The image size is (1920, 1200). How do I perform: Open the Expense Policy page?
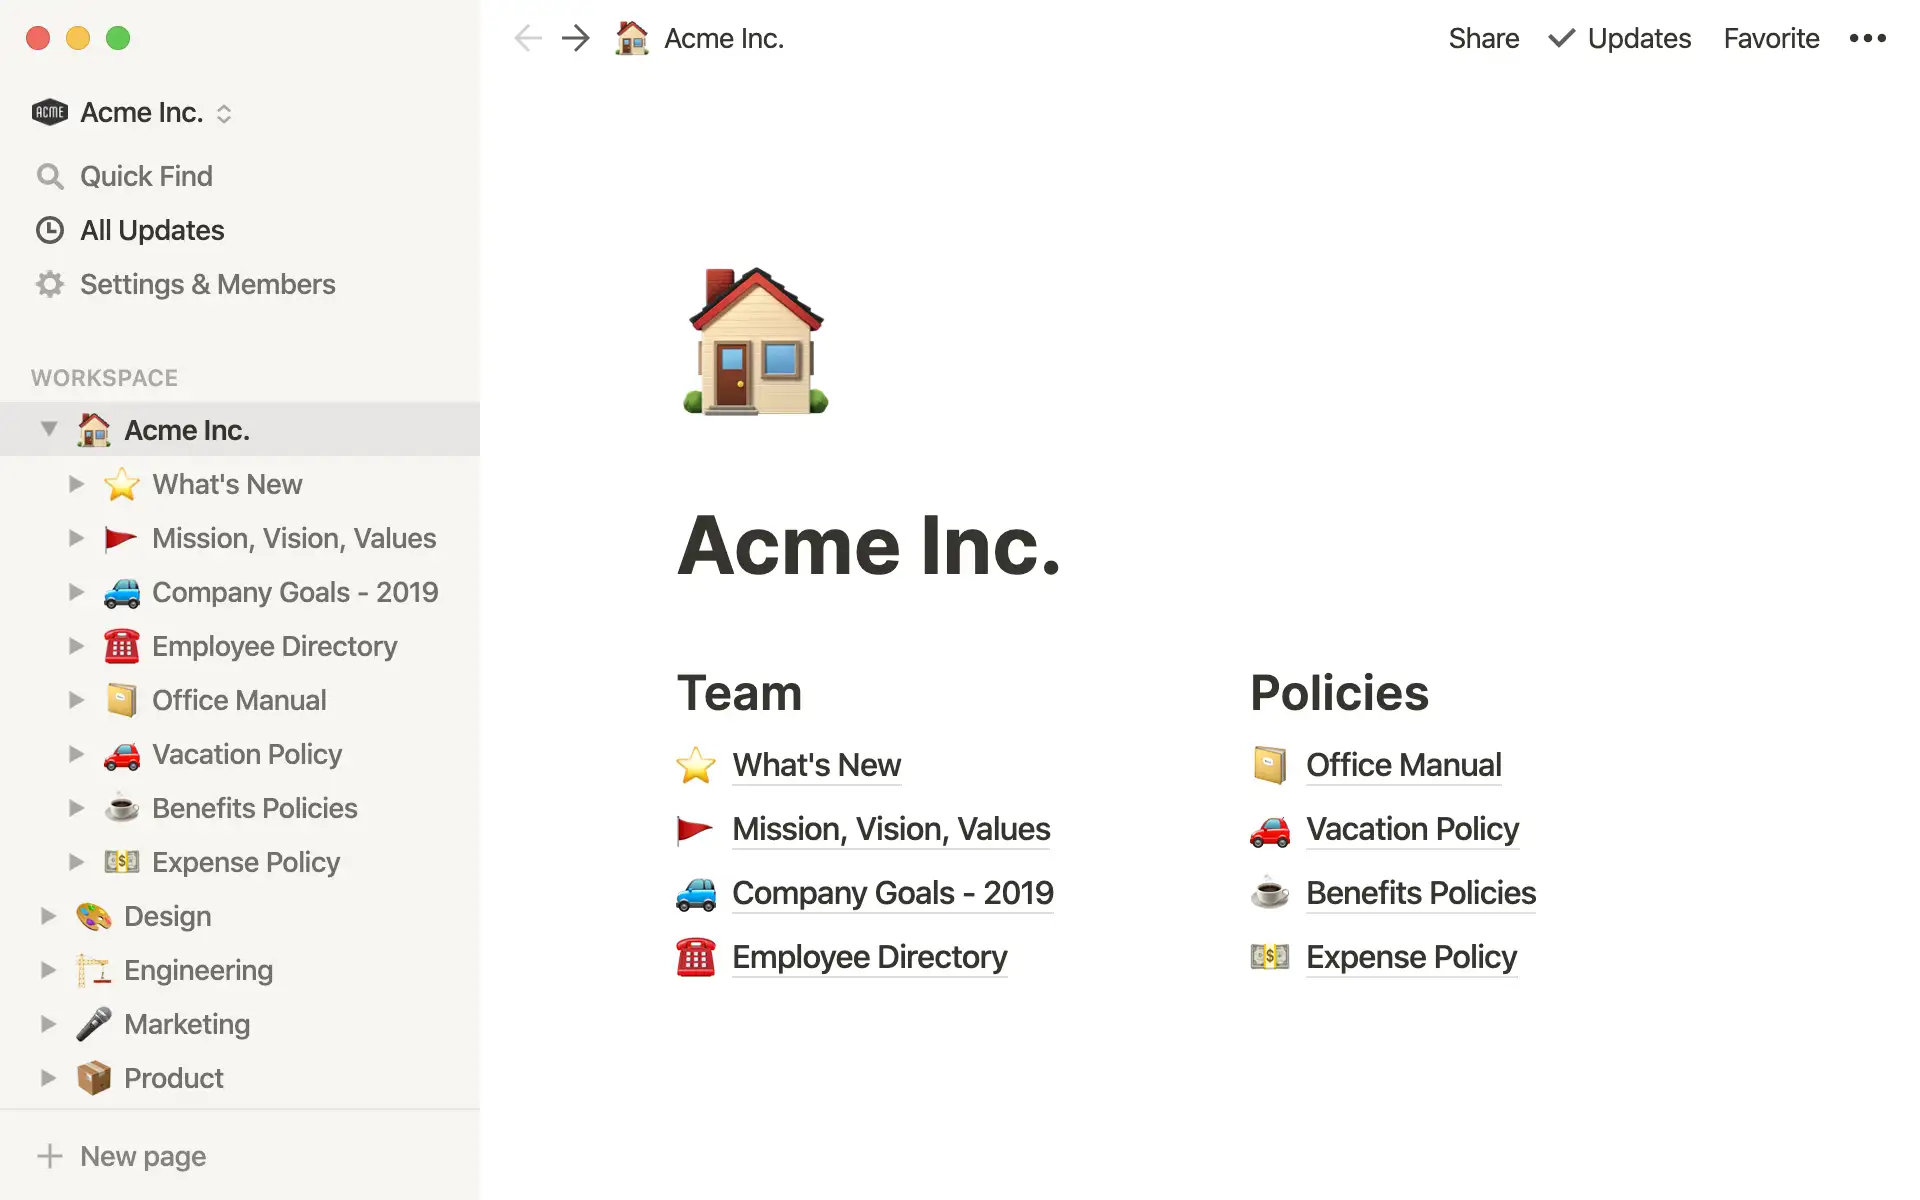point(1410,957)
